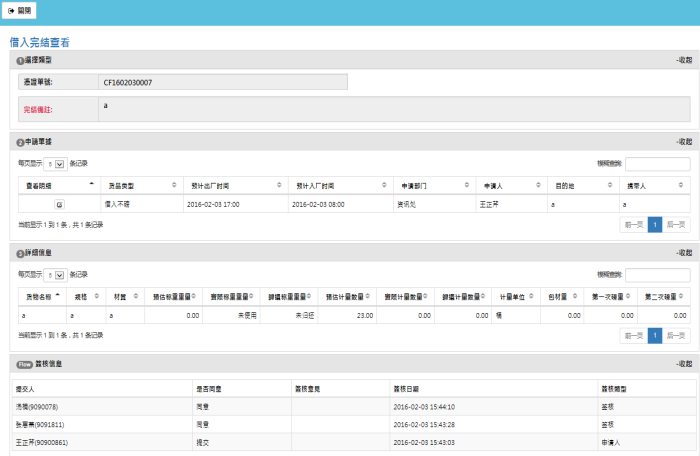Click 后一页 next page in 詳細信息 table
Image resolution: width=700 pixels, height=456 pixels.
tap(676, 336)
